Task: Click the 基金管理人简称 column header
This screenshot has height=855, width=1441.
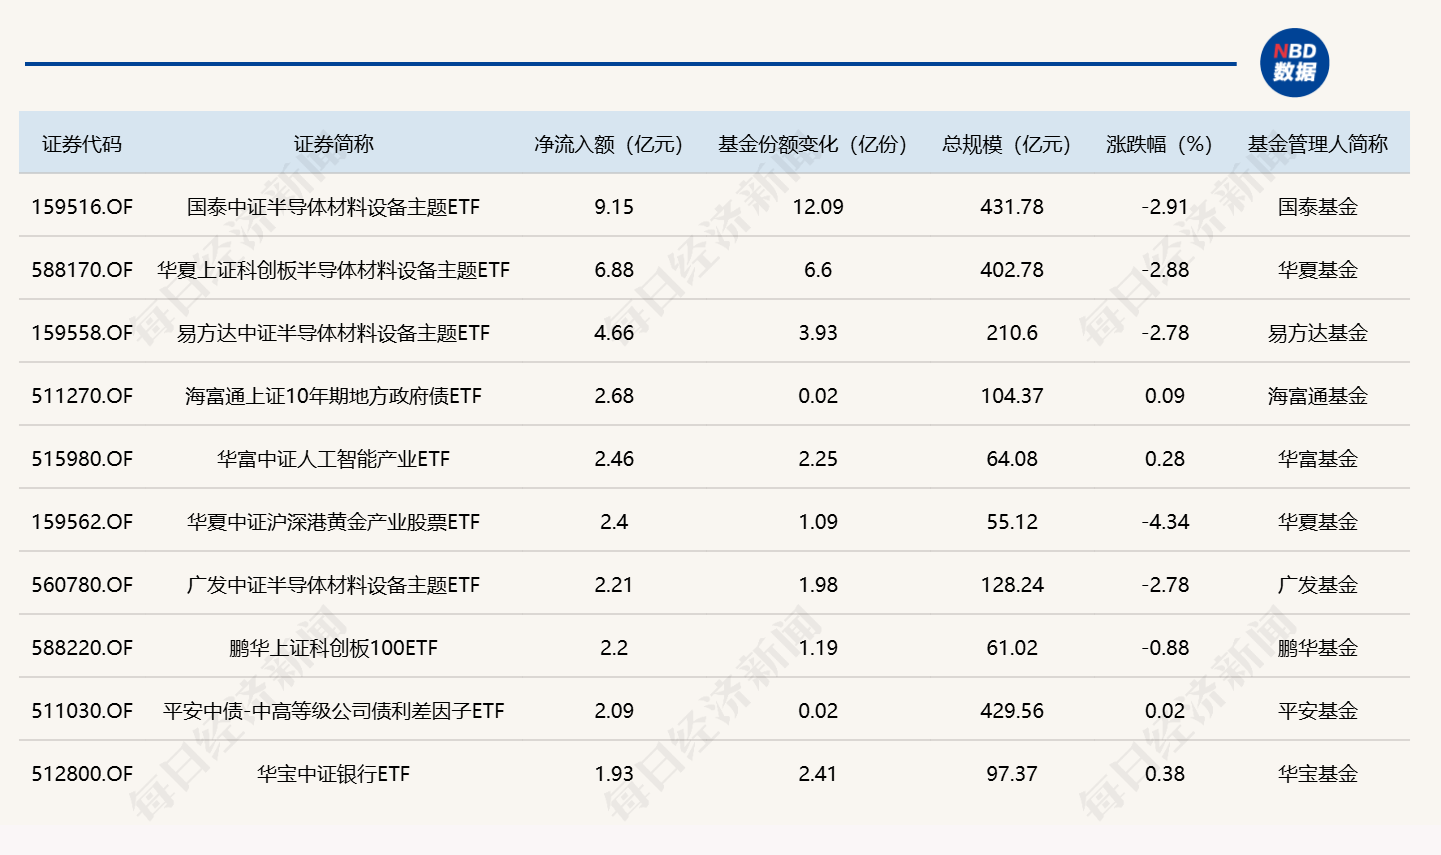Action: pos(1317,144)
